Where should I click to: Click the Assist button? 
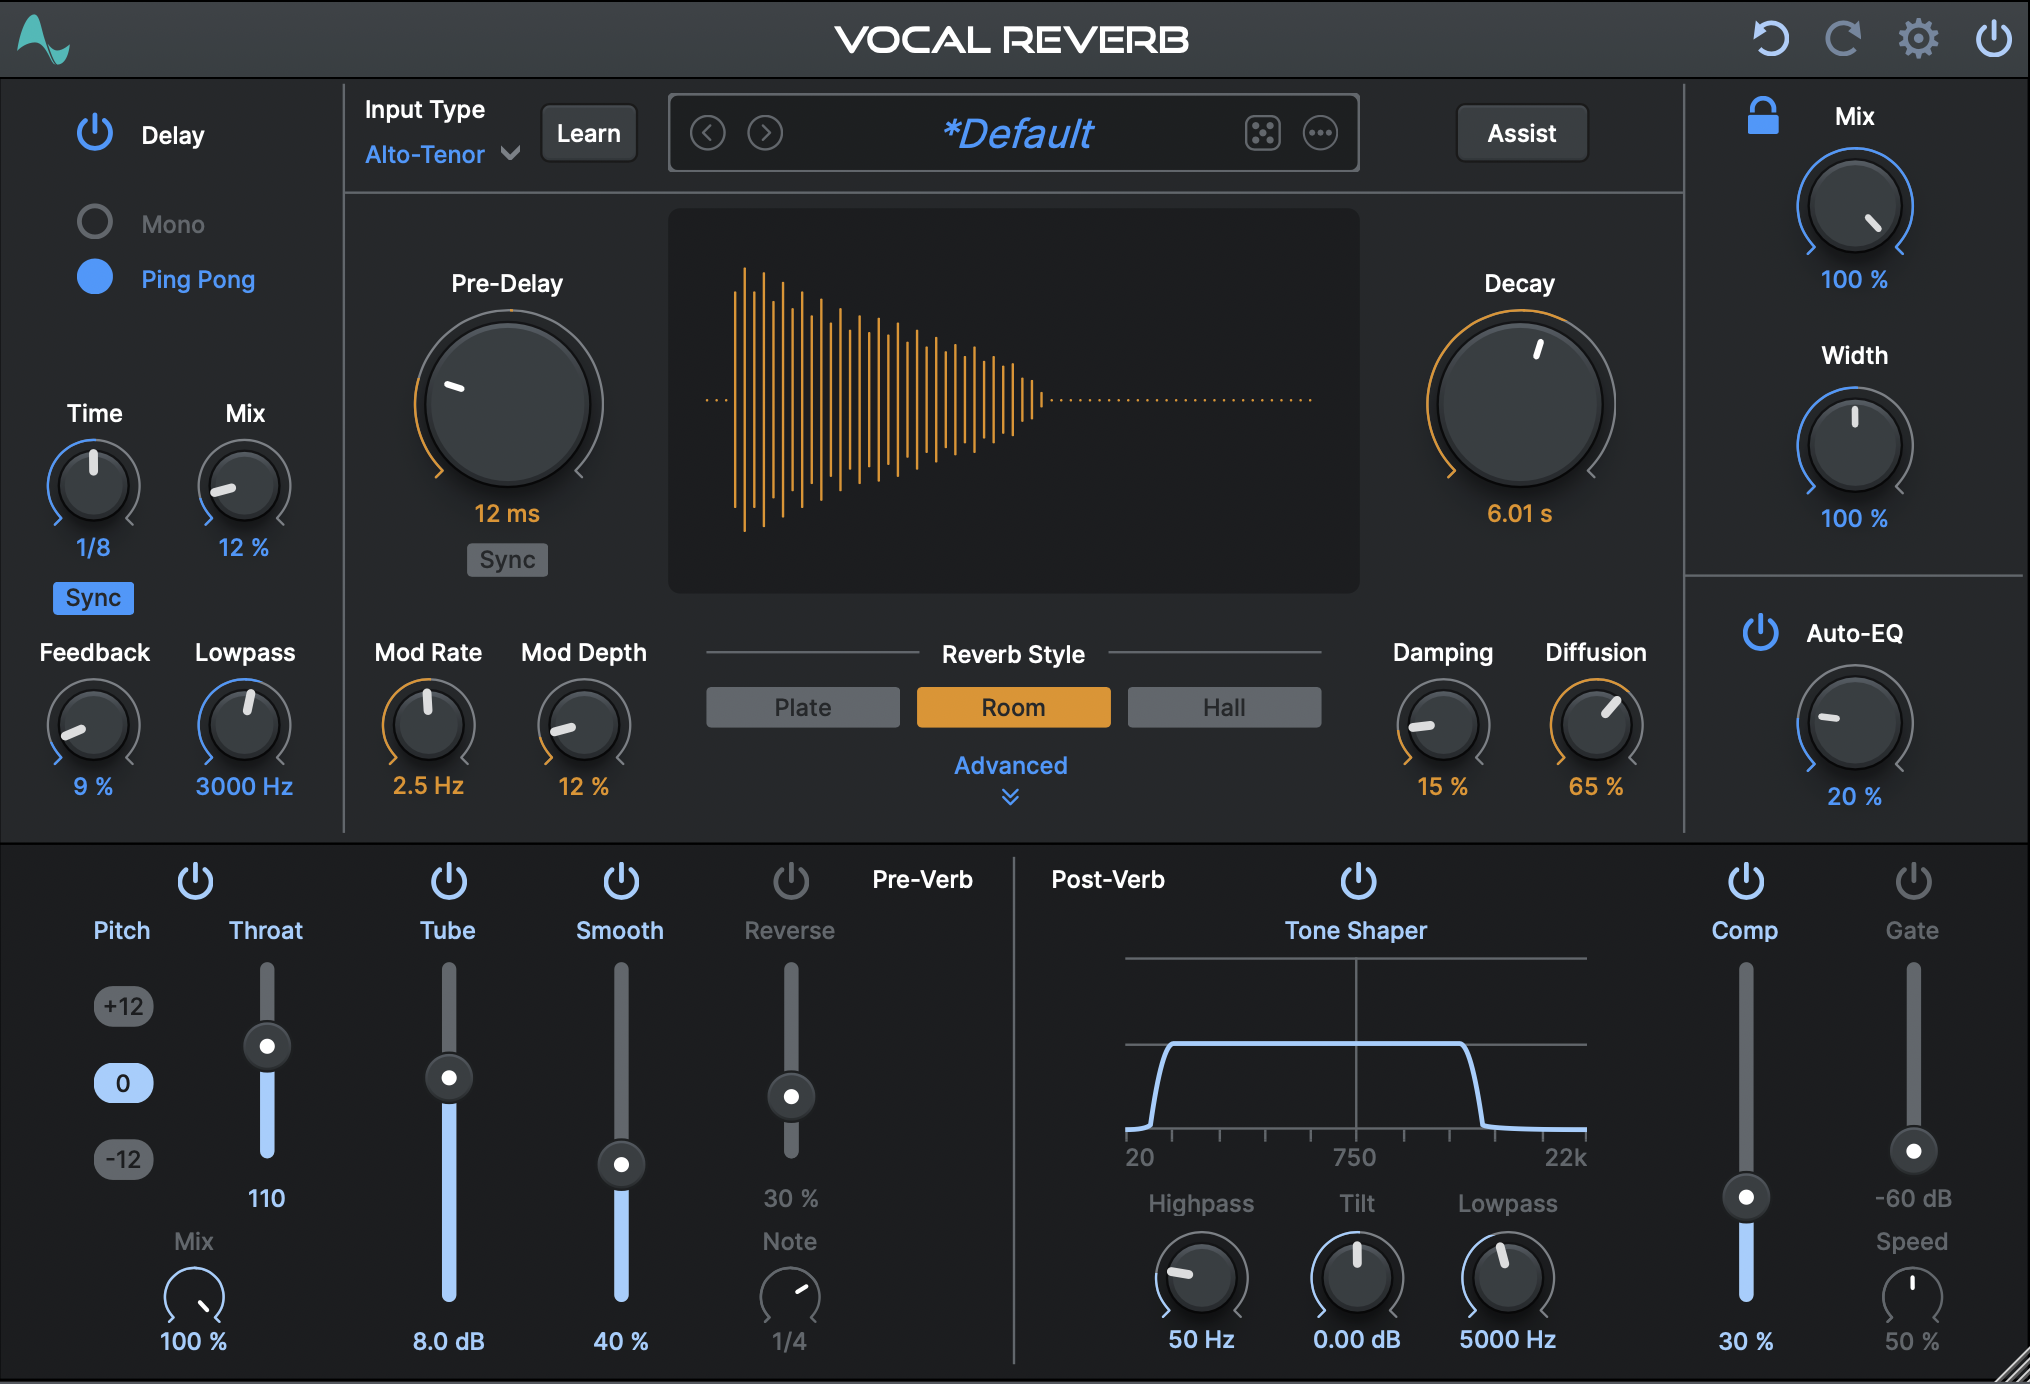1521,133
